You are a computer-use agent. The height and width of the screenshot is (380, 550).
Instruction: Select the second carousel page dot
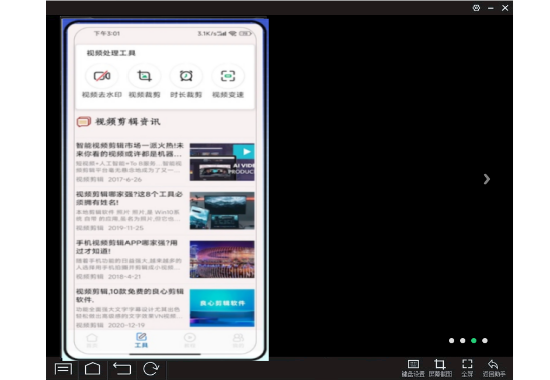coord(463,341)
